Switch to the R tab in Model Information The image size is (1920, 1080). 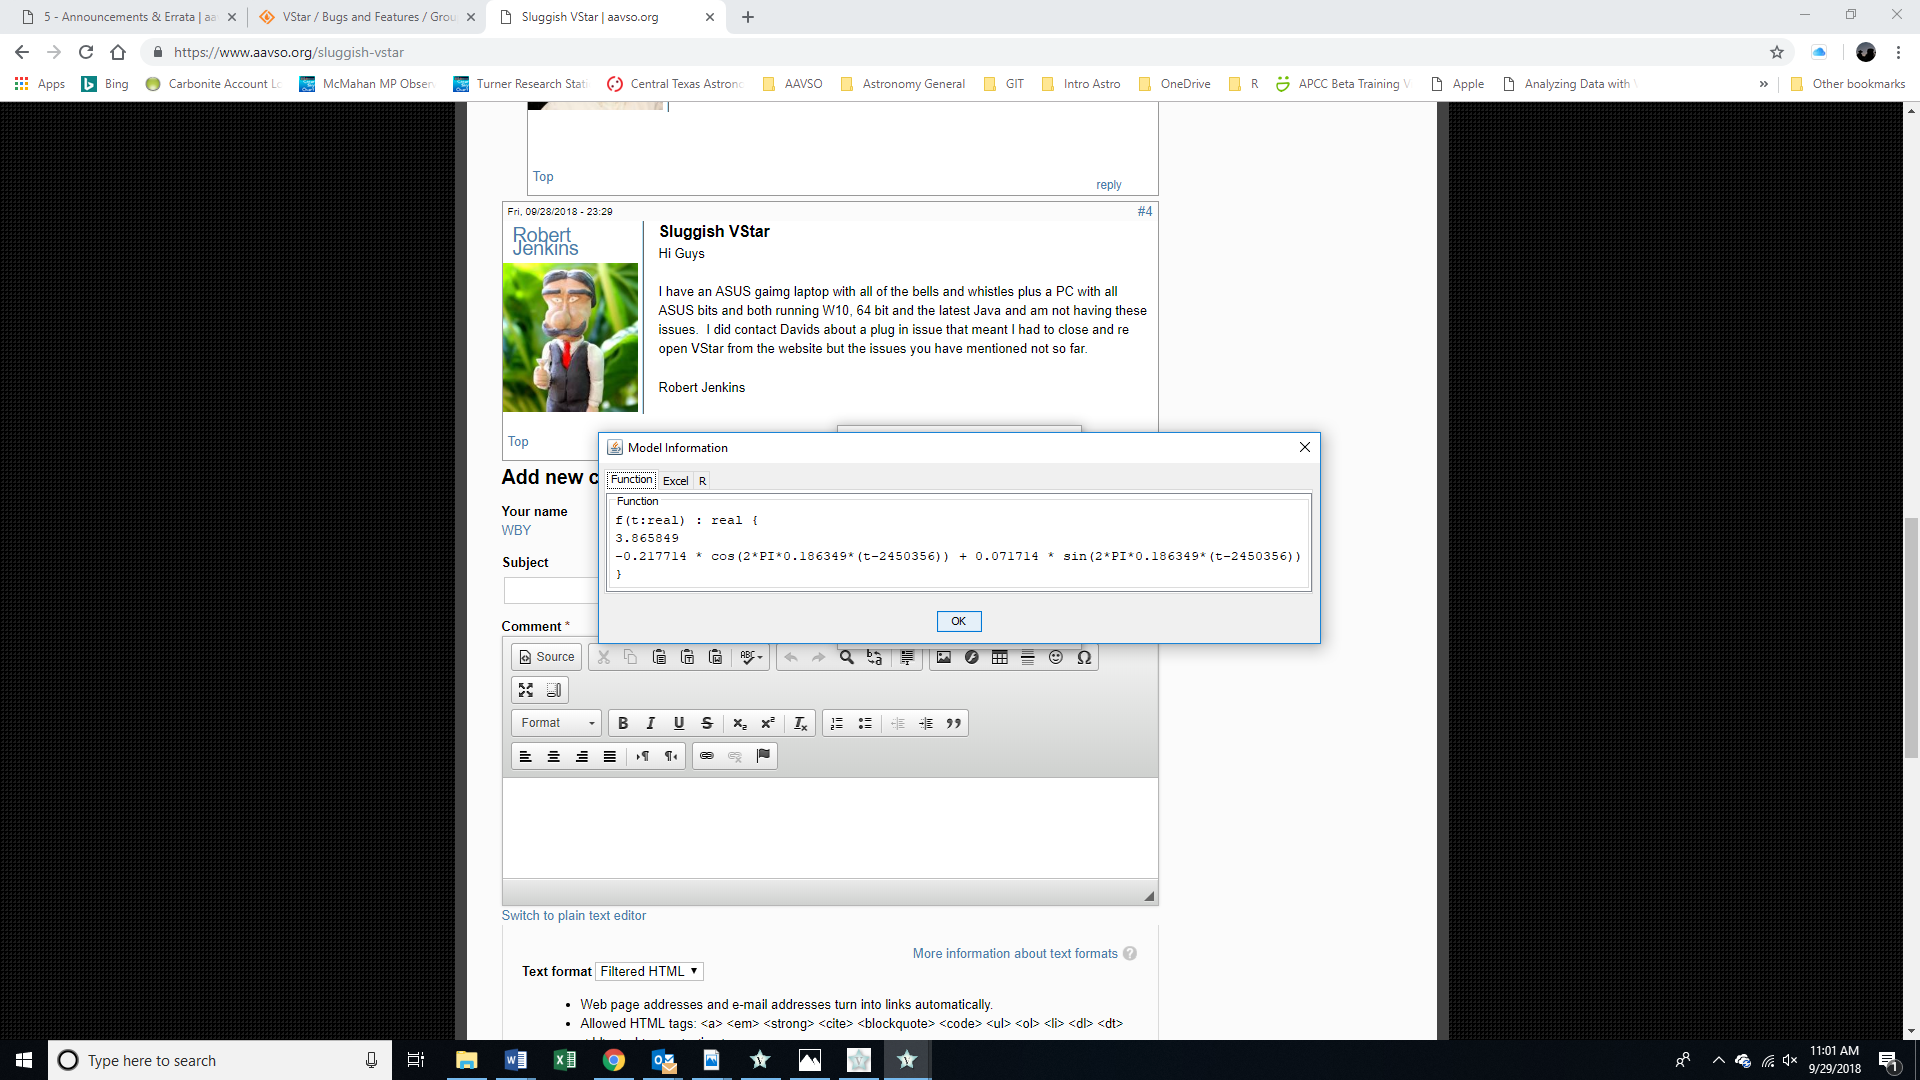702,481
